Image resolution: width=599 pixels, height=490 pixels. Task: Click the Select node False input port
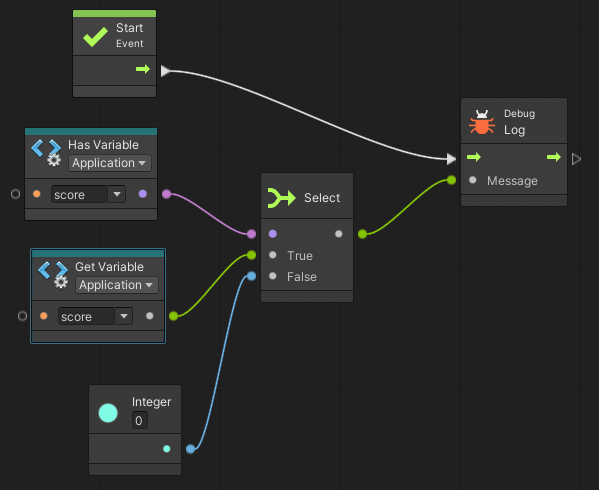273,276
